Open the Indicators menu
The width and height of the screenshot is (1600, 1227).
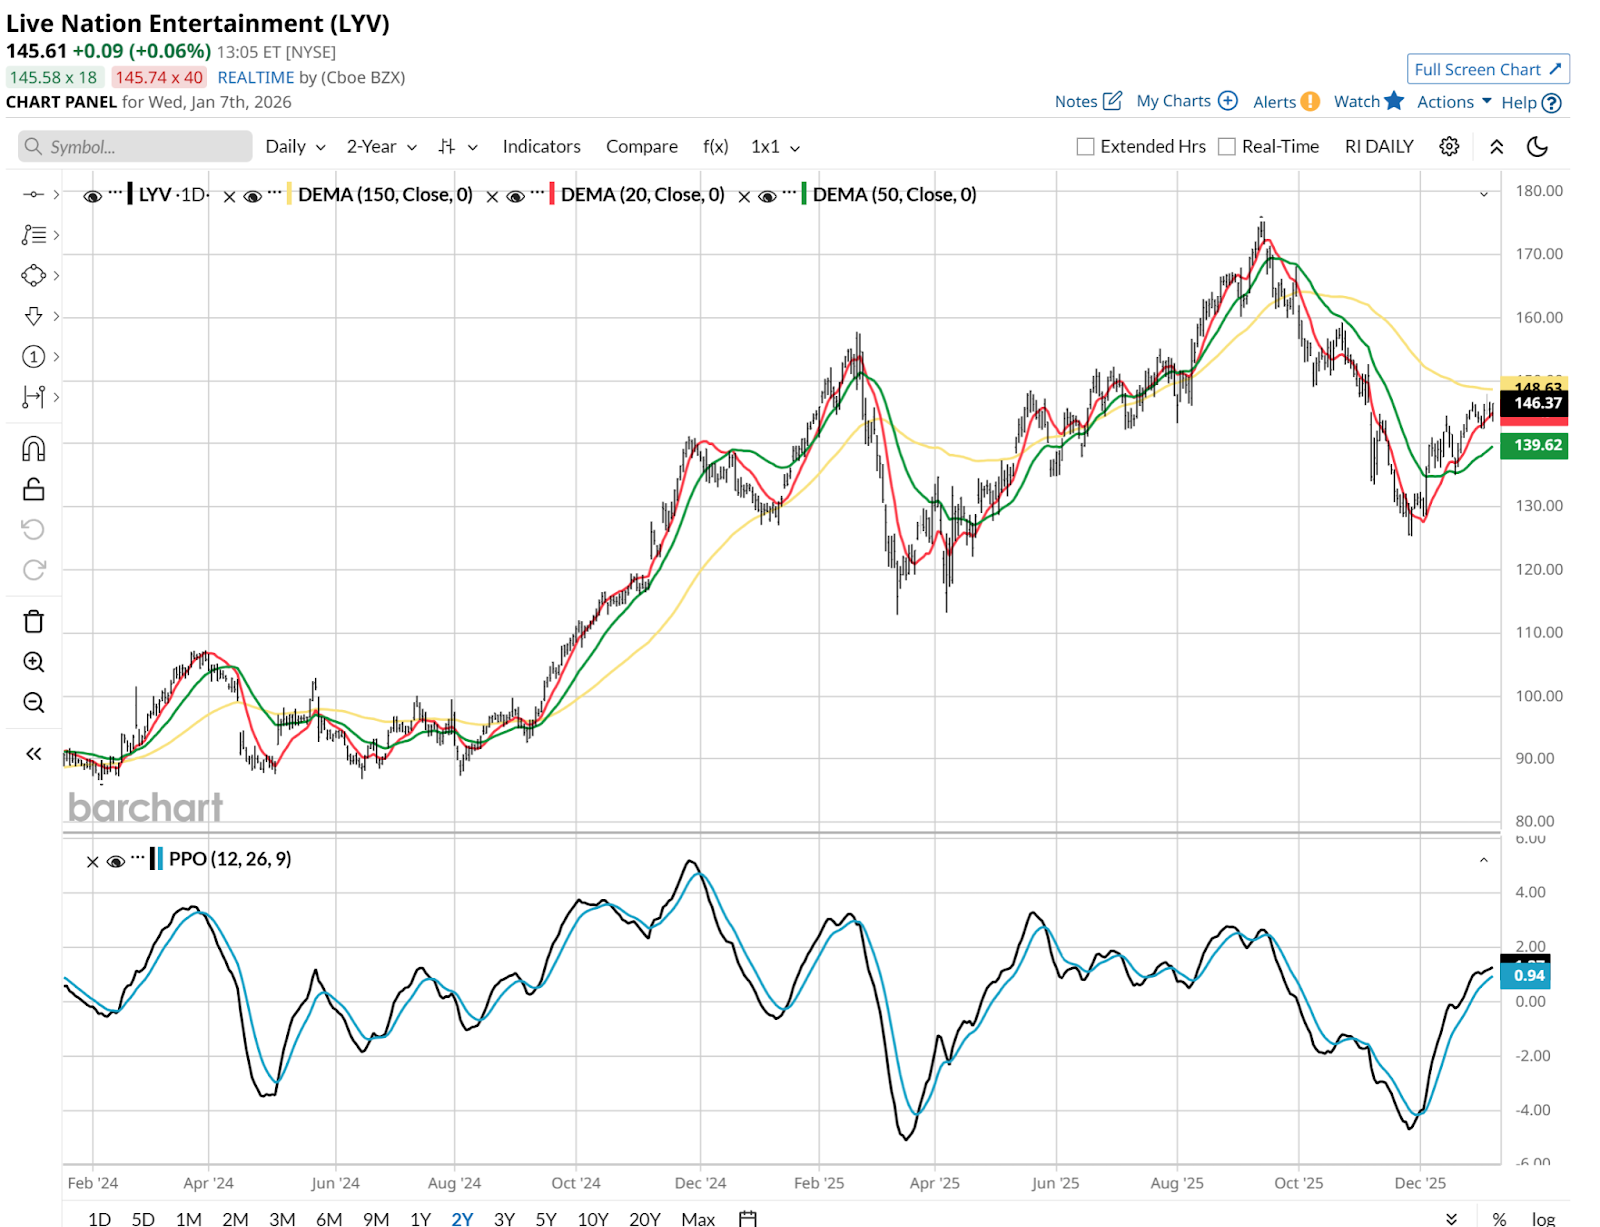(541, 147)
